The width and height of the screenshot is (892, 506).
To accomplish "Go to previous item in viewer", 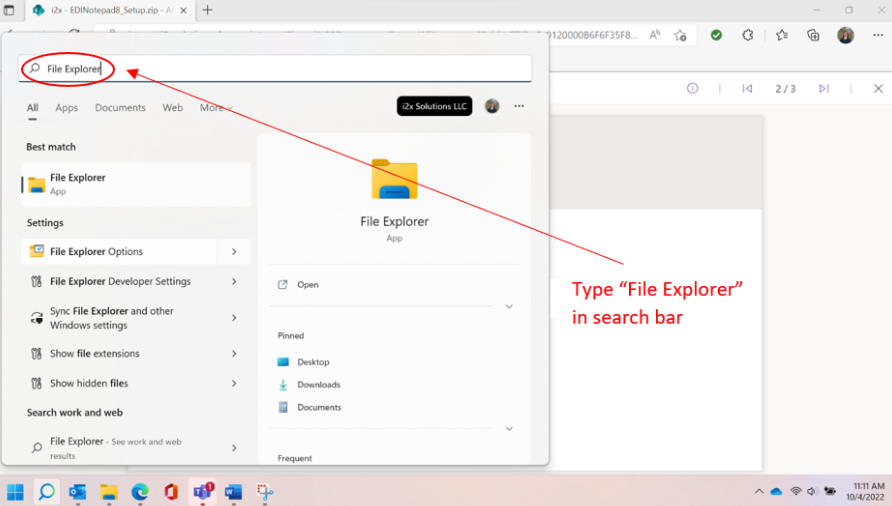I will [748, 88].
